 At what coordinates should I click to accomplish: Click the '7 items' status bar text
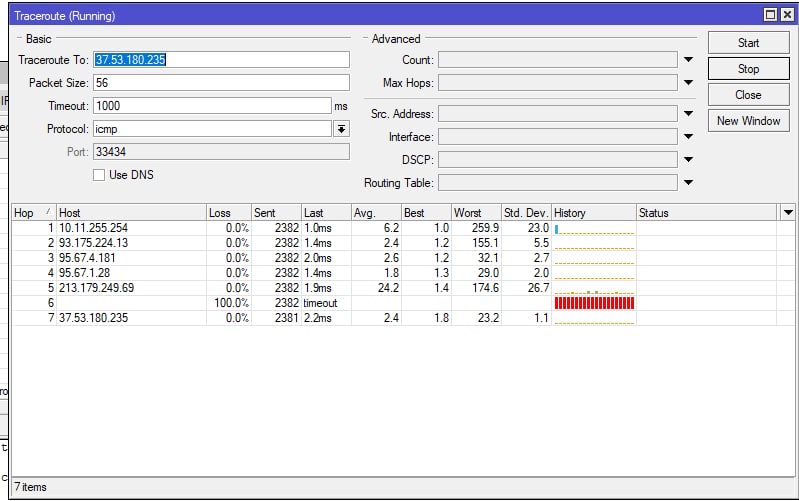30,487
